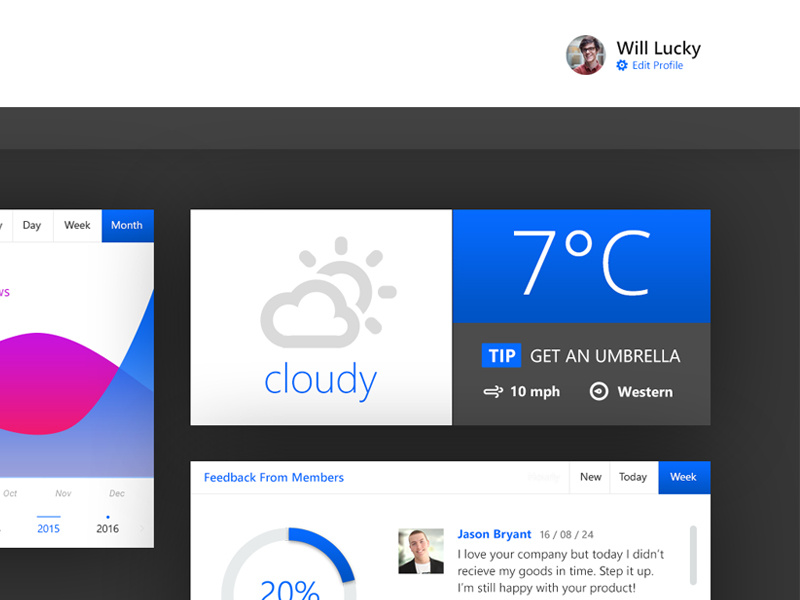This screenshot has width=800, height=600.
Task: Click the Western wind direction label
Action: 645,392
